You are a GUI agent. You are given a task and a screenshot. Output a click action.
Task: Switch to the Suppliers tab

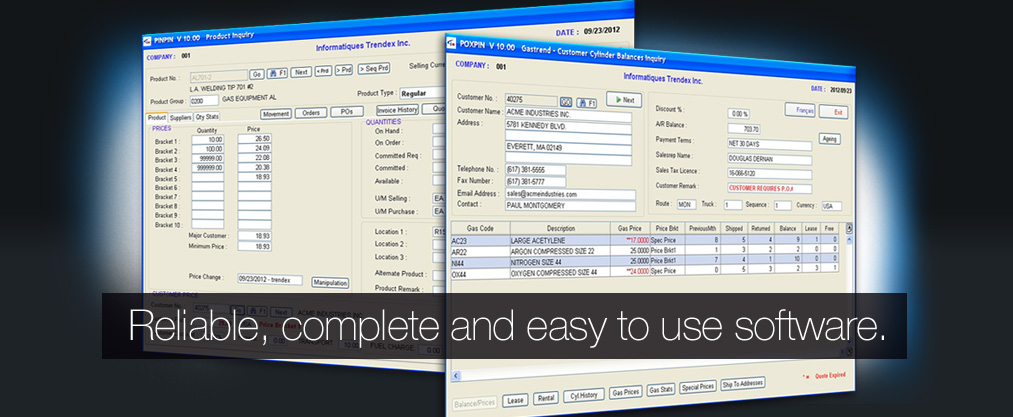[181, 118]
